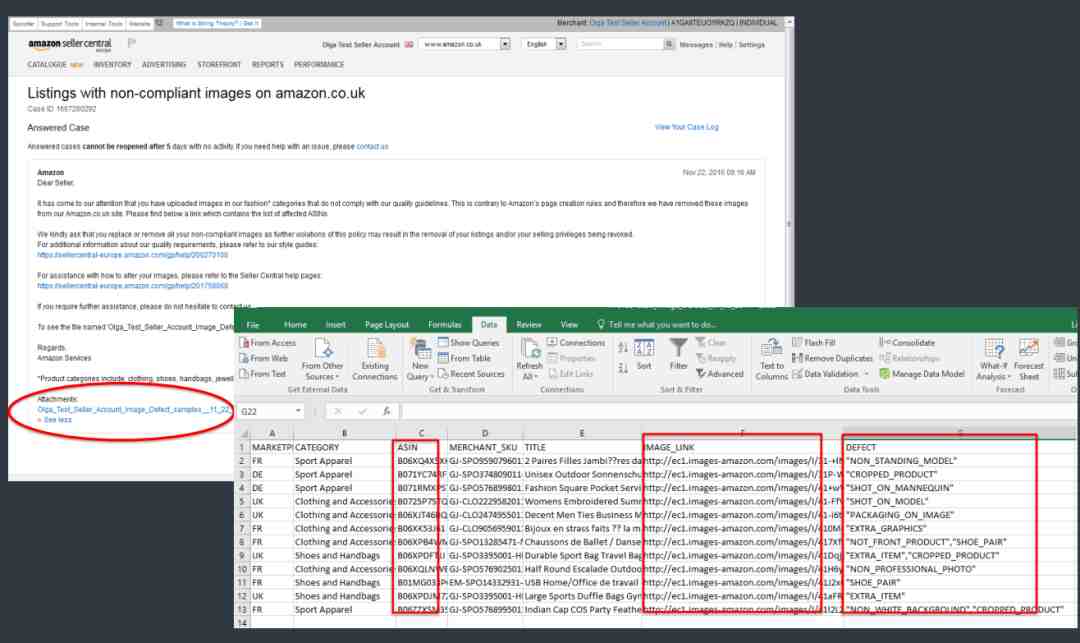
Task: Click the amazon seller central logo
Action: click(x=70, y=45)
